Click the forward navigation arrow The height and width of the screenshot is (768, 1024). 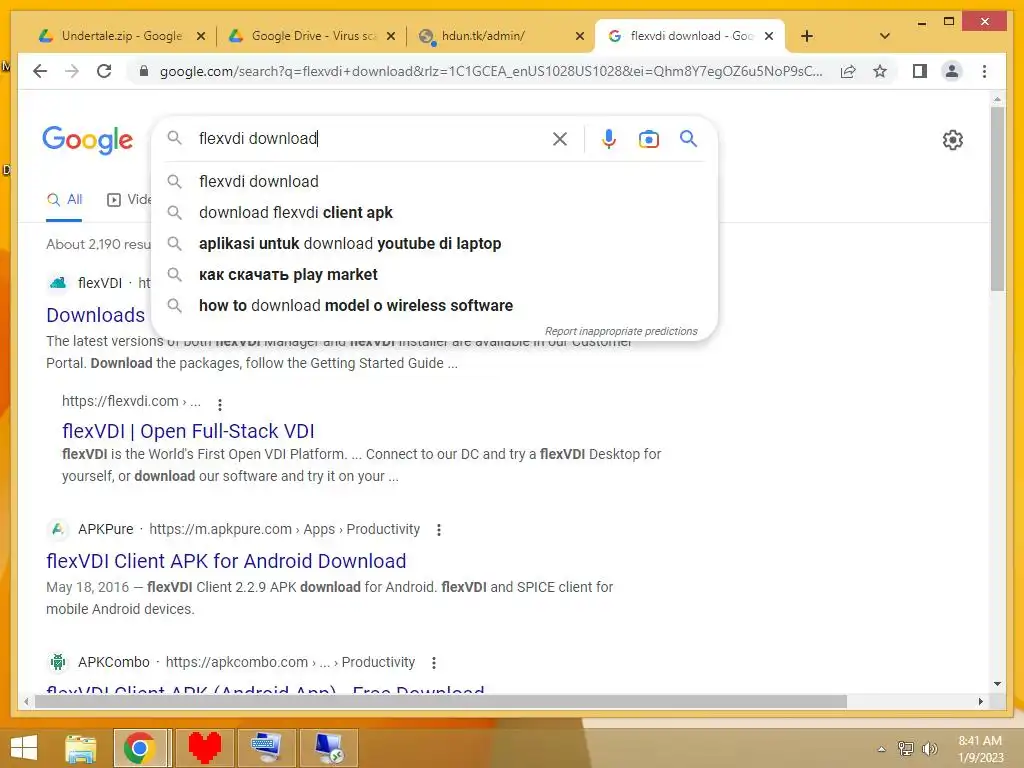pos(72,71)
